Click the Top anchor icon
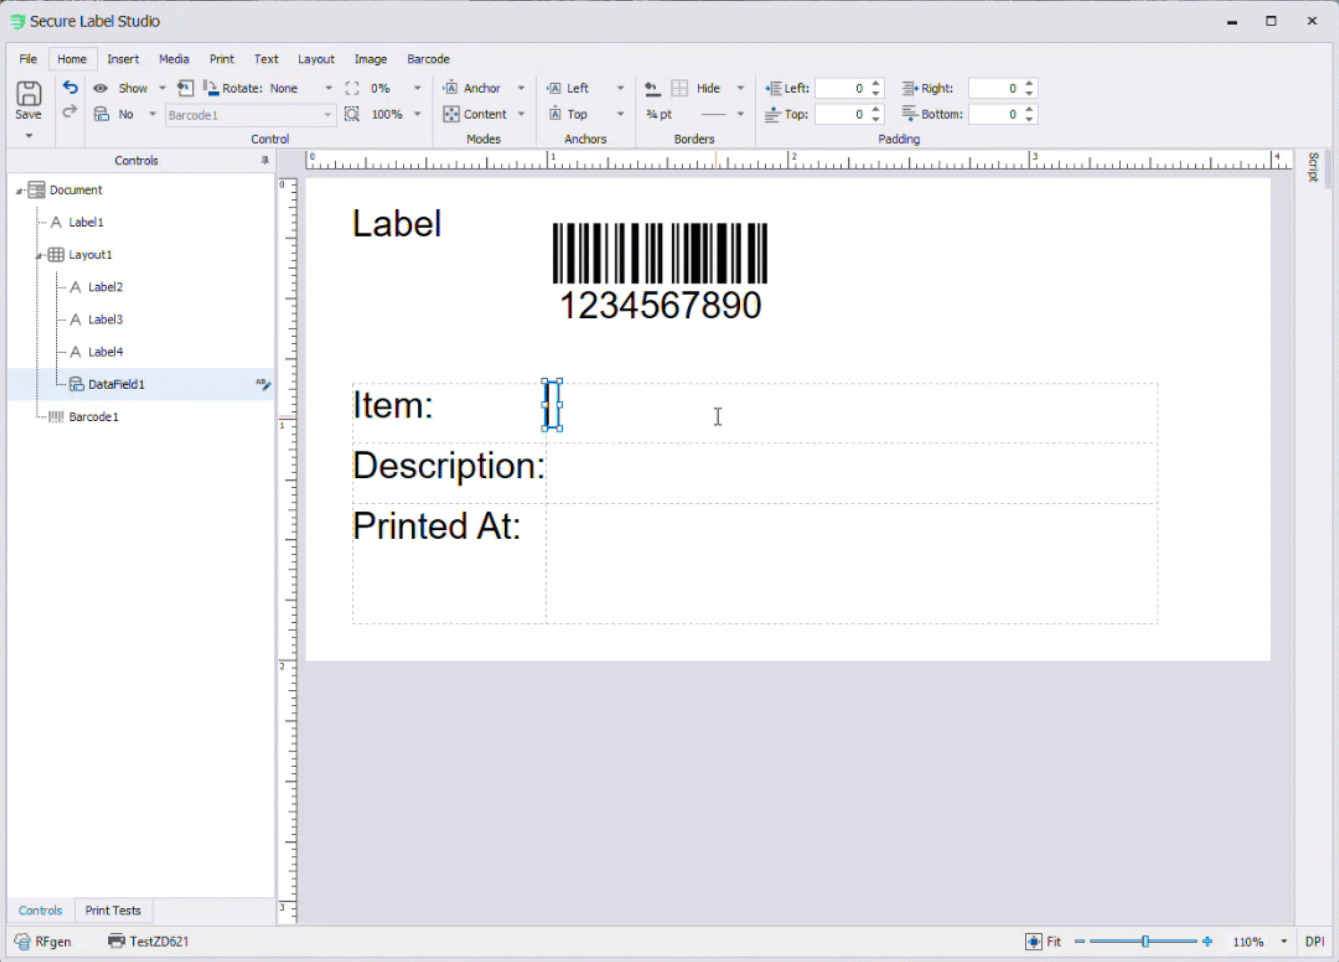This screenshot has width=1339, height=962. 554,114
